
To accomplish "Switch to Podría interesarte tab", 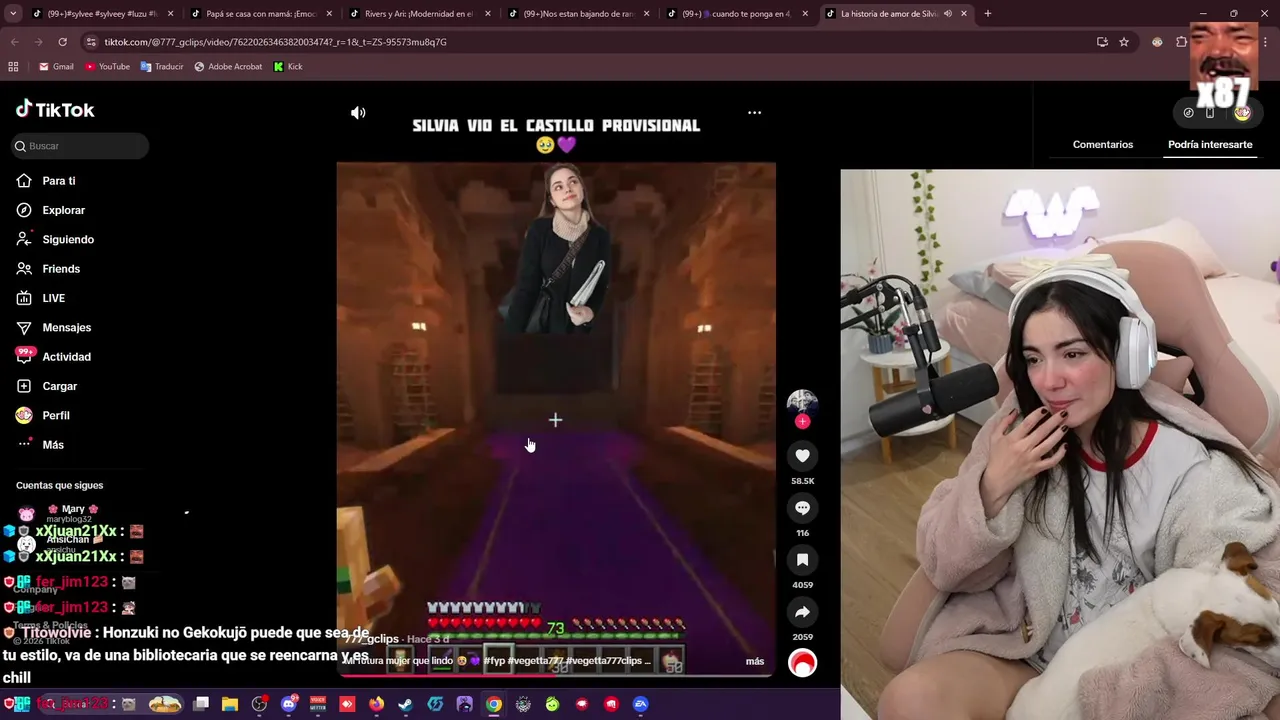I will click(1210, 145).
